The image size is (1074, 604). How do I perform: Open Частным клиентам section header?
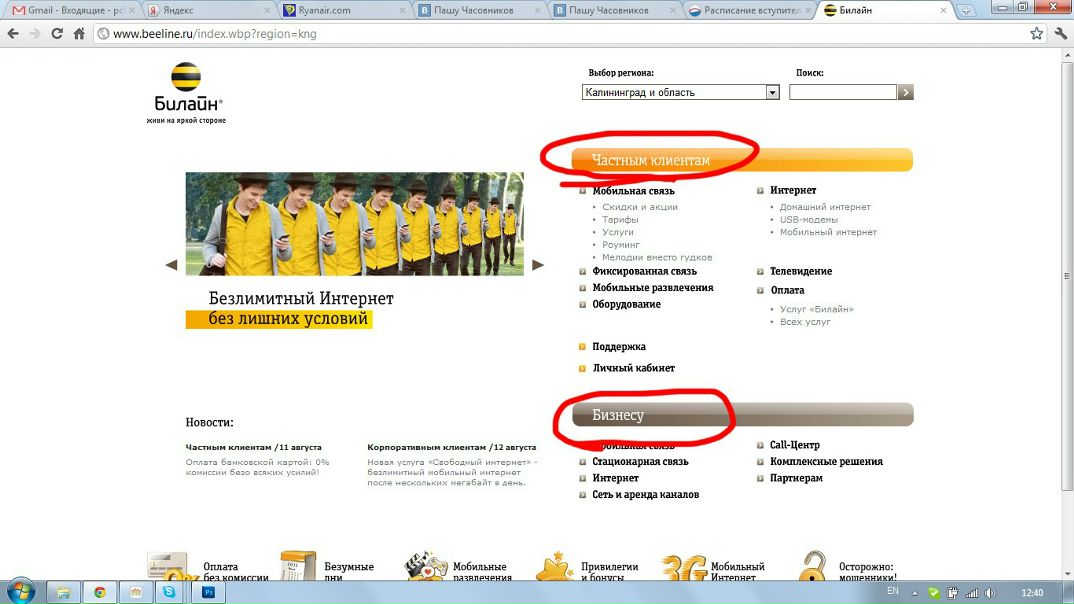742,160
